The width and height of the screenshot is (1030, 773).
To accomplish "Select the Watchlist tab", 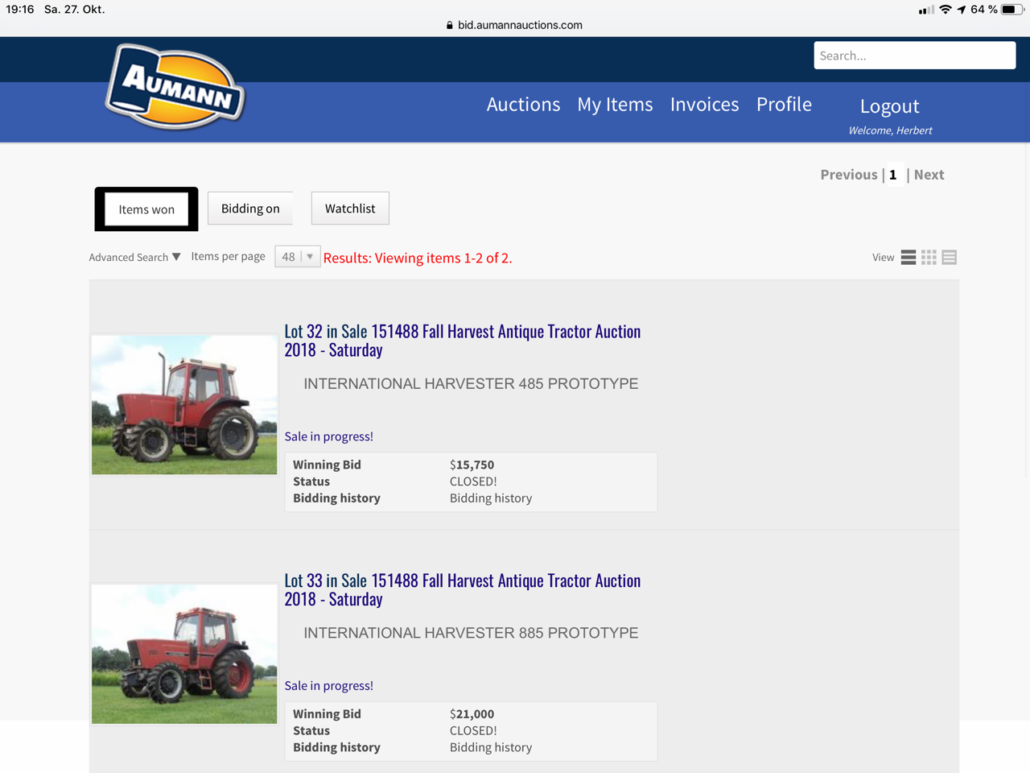I will [350, 208].
